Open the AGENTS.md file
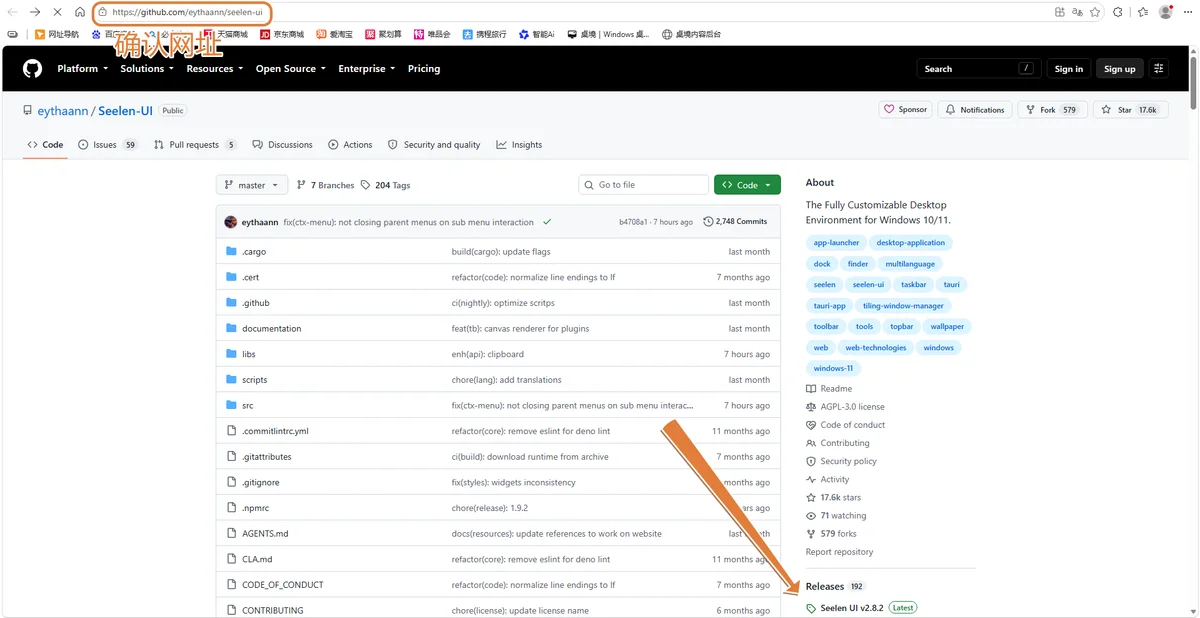Image resolution: width=1200 pixels, height=618 pixels. [x=265, y=533]
